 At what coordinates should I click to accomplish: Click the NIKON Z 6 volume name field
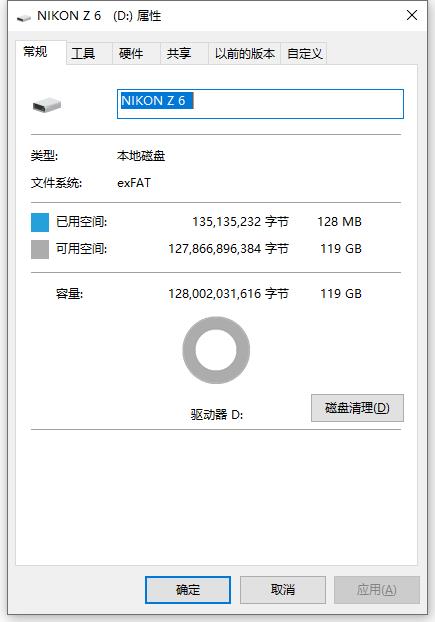coord(260,104)
